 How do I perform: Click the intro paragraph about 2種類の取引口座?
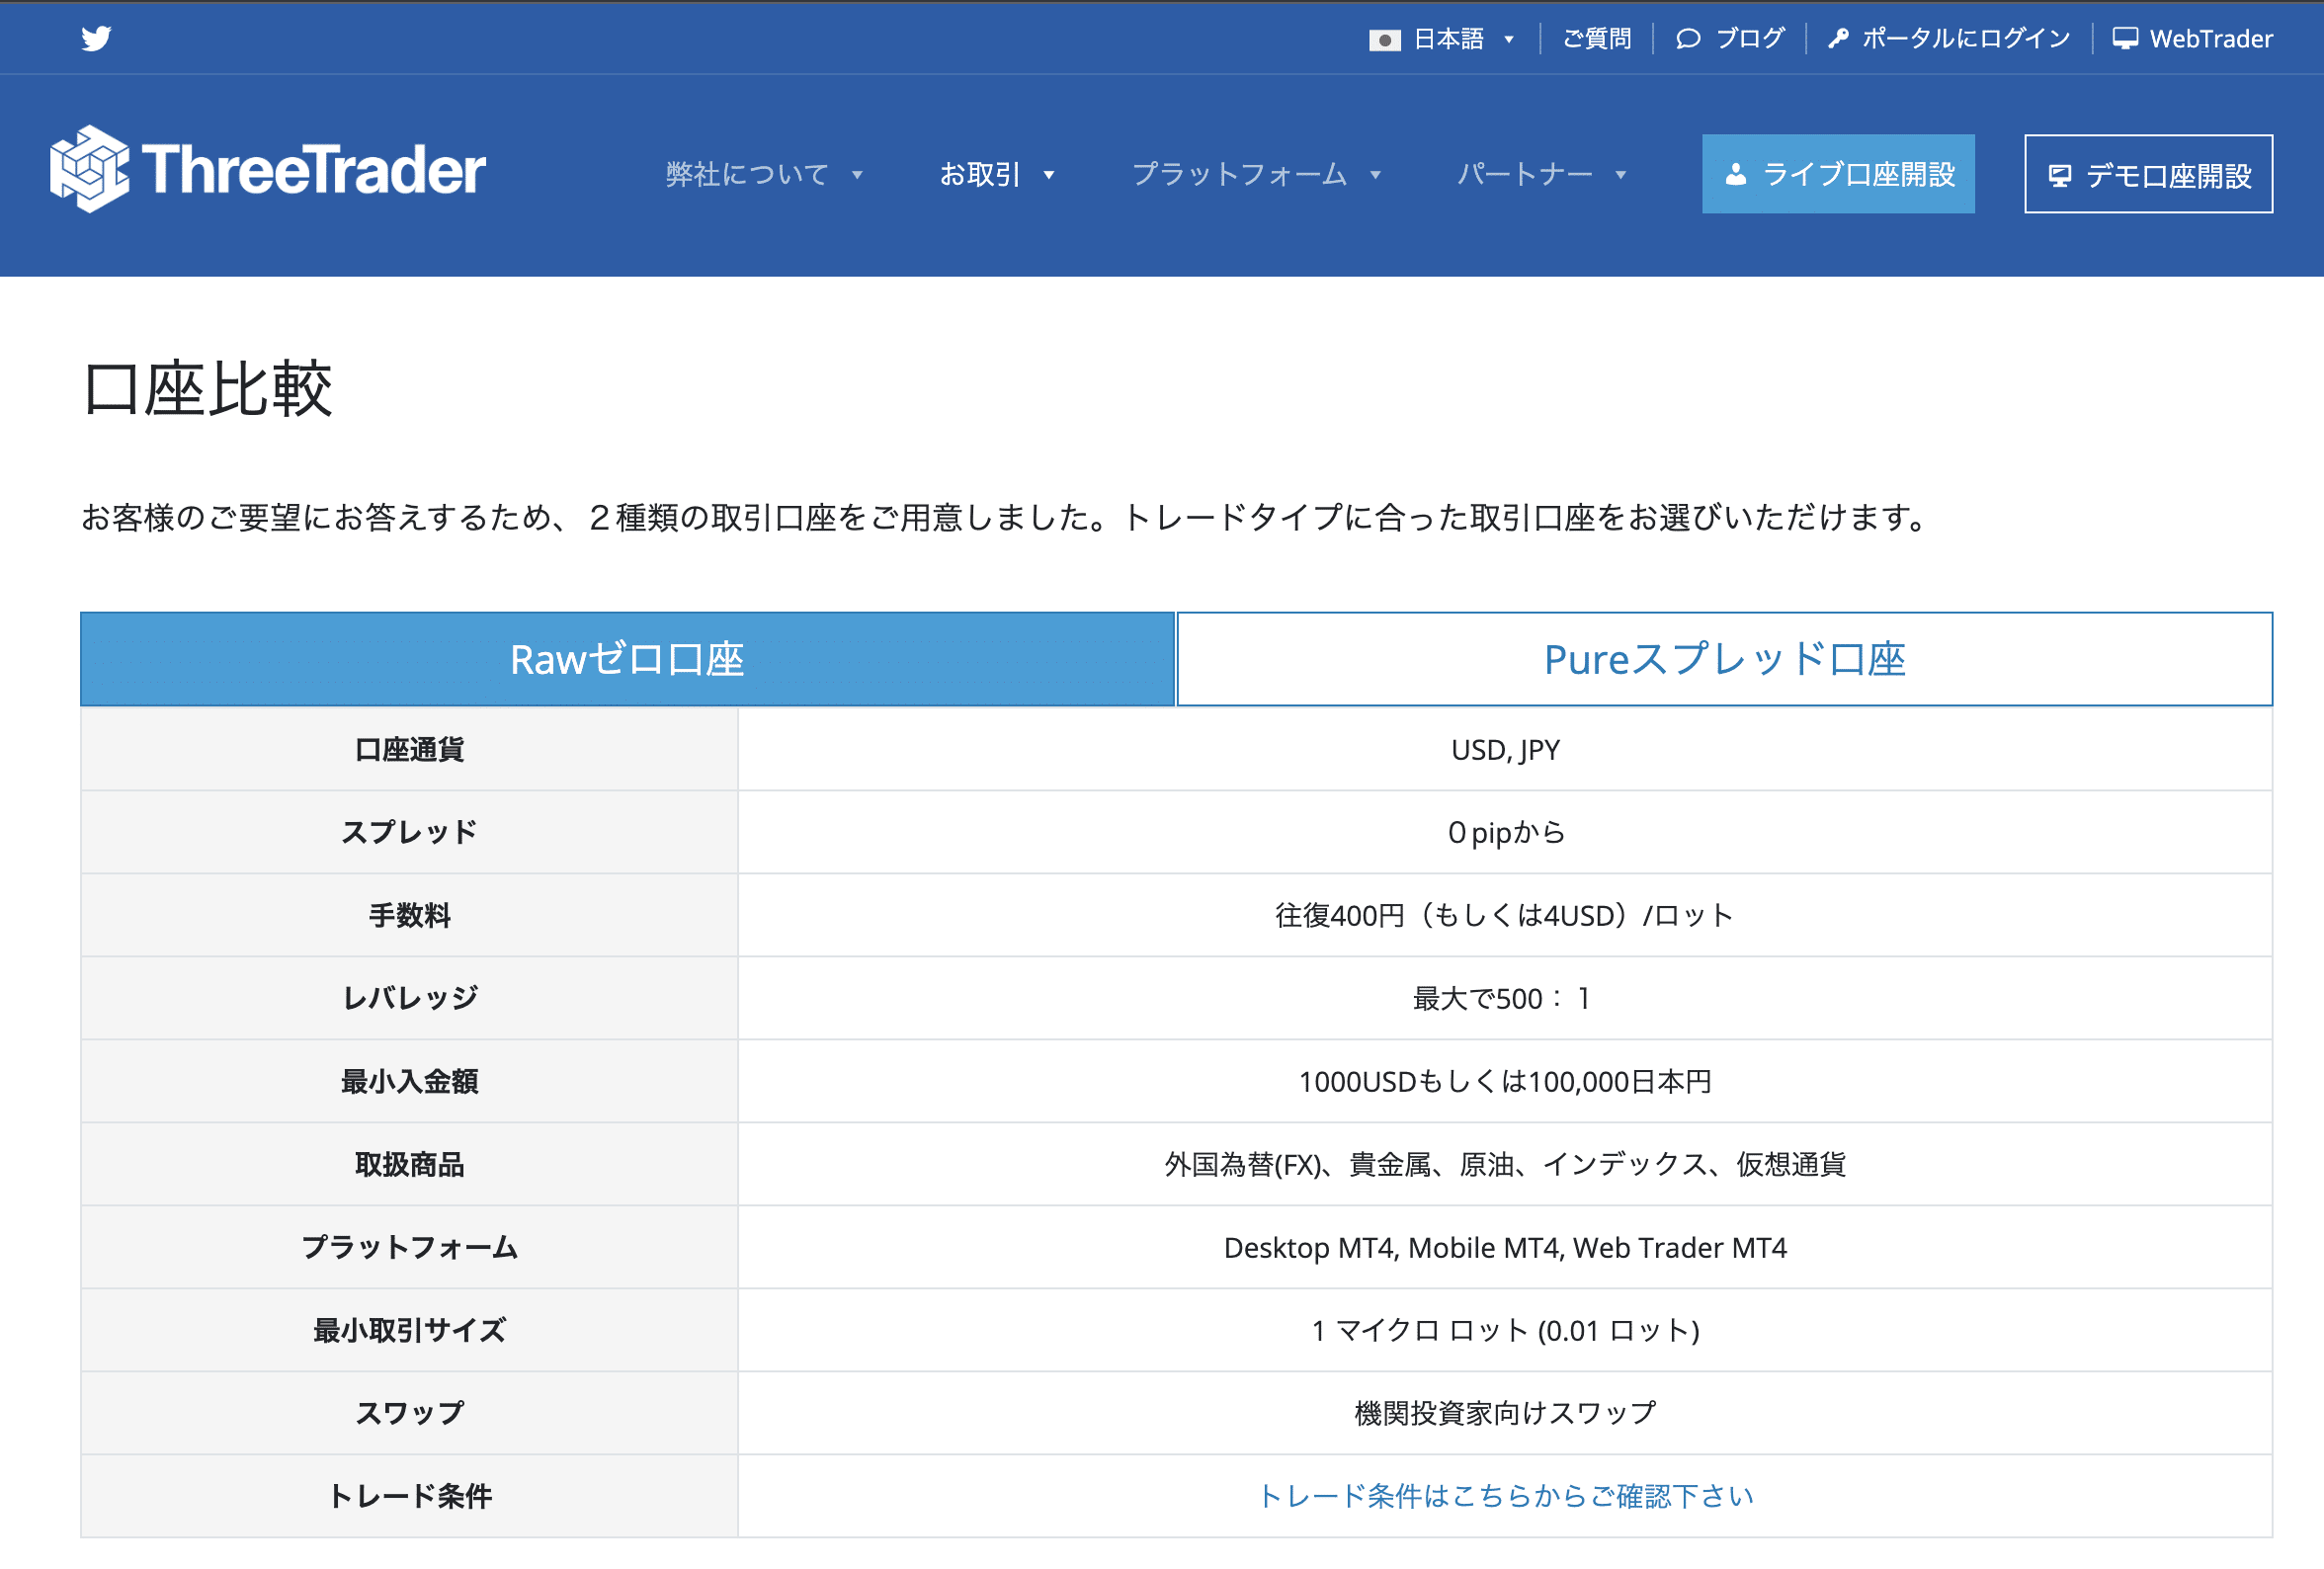click(x=1005, y=518)
